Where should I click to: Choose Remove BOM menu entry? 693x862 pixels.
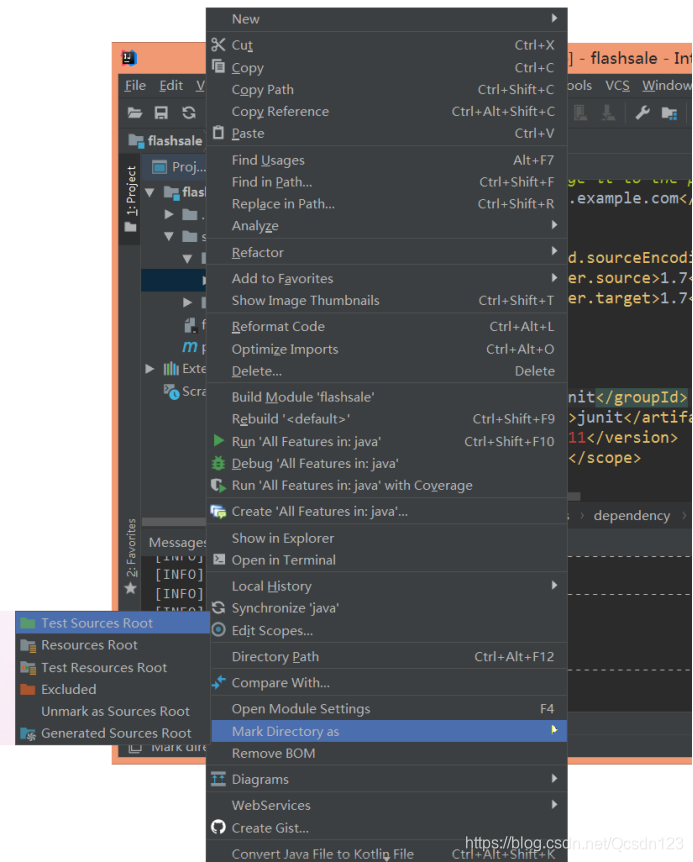coord(387,753)
